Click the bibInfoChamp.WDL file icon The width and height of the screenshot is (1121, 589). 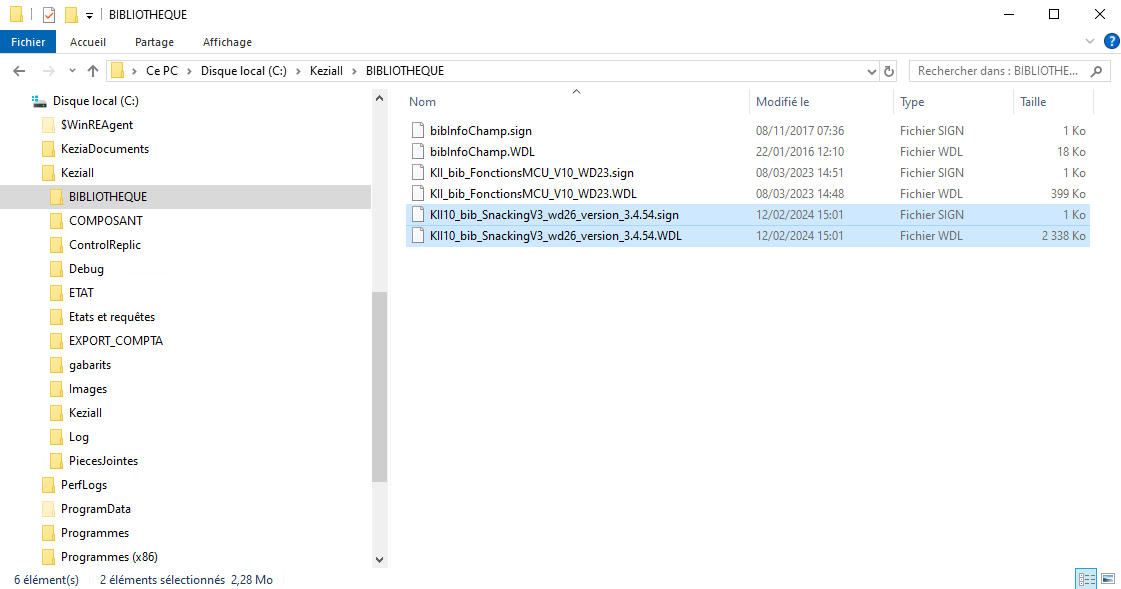tap(419, 152)
